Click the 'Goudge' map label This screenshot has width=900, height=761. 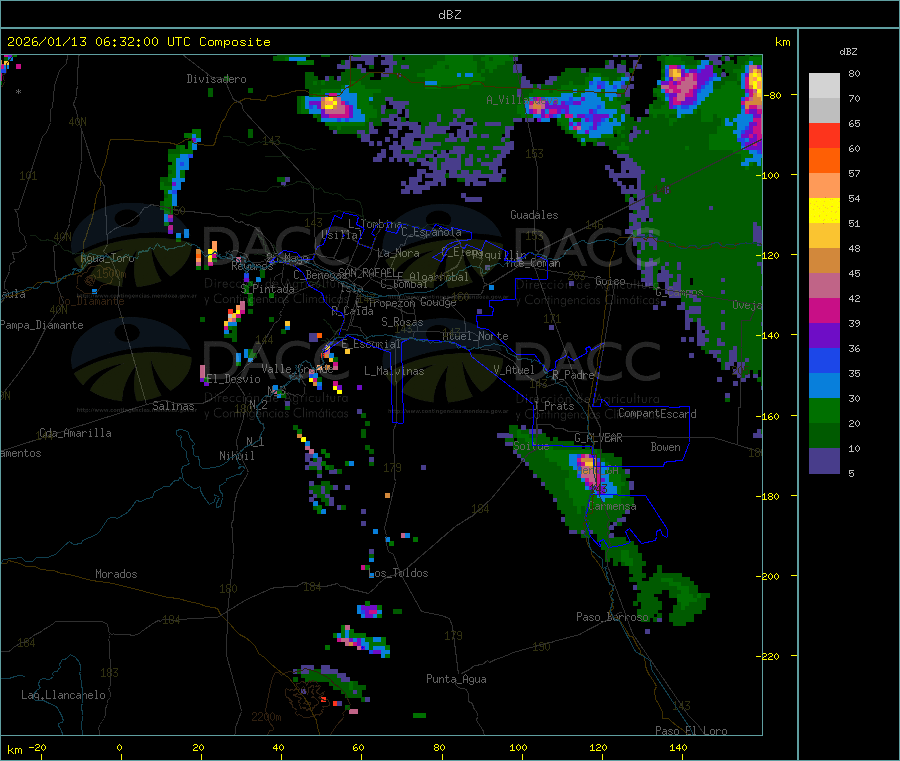(x=438, y=302)
